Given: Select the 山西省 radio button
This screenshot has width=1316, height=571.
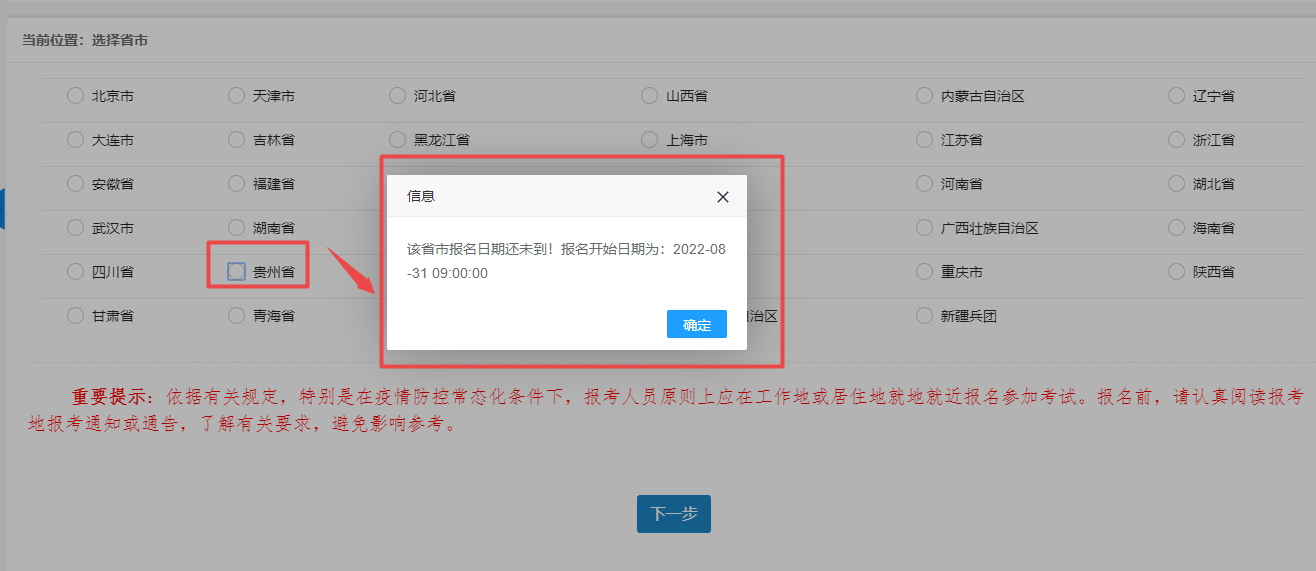Looking at the screenshot, I should [x=649, y=96].
